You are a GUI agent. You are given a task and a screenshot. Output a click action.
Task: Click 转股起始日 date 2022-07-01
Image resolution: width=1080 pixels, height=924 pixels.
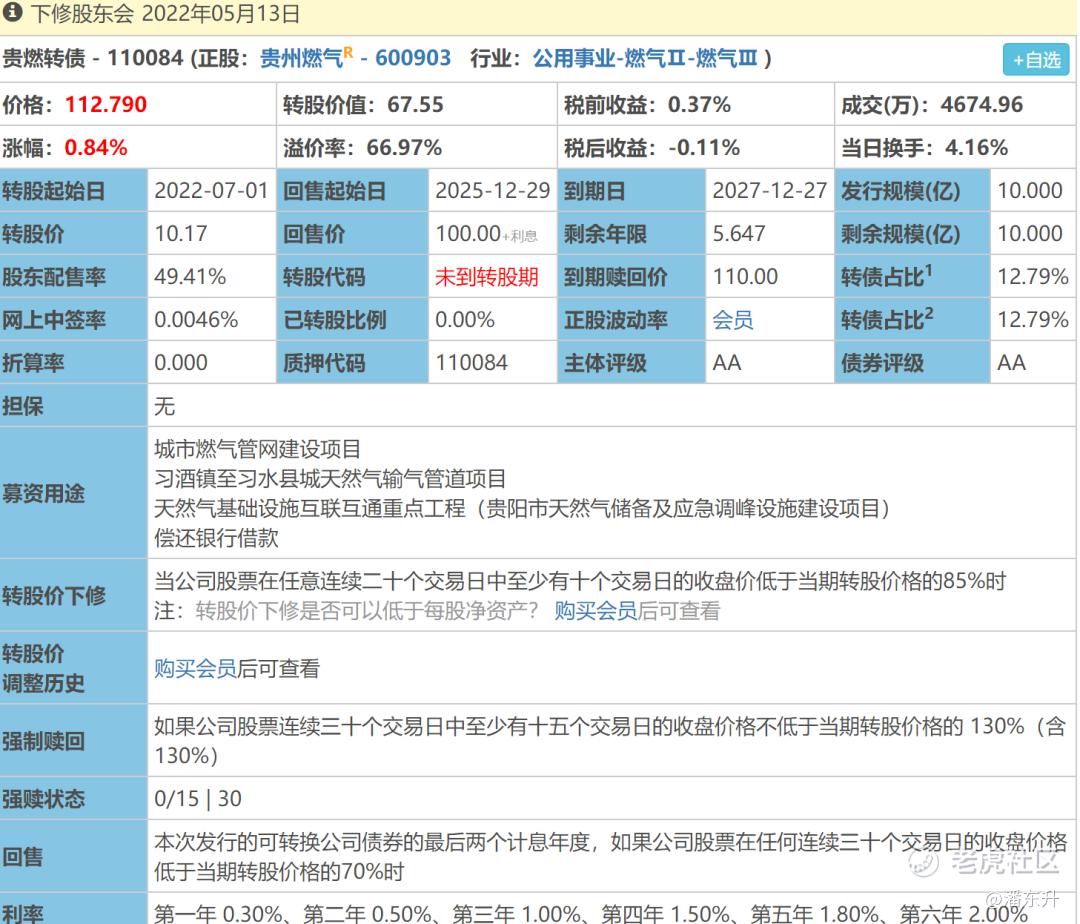tap(211, 191)
